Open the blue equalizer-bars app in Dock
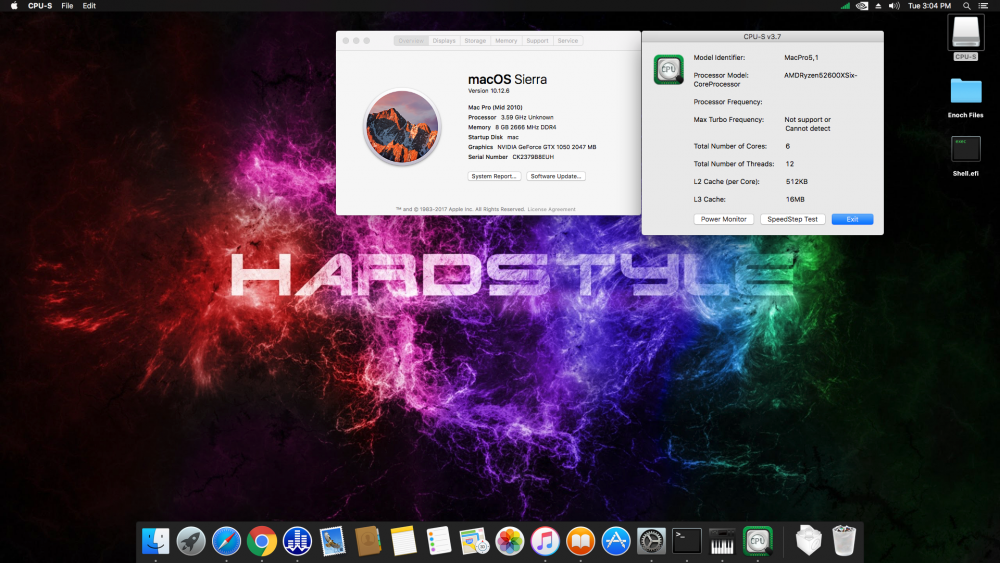Screen dimensions: 1000x563 click(x=297, y=541)
